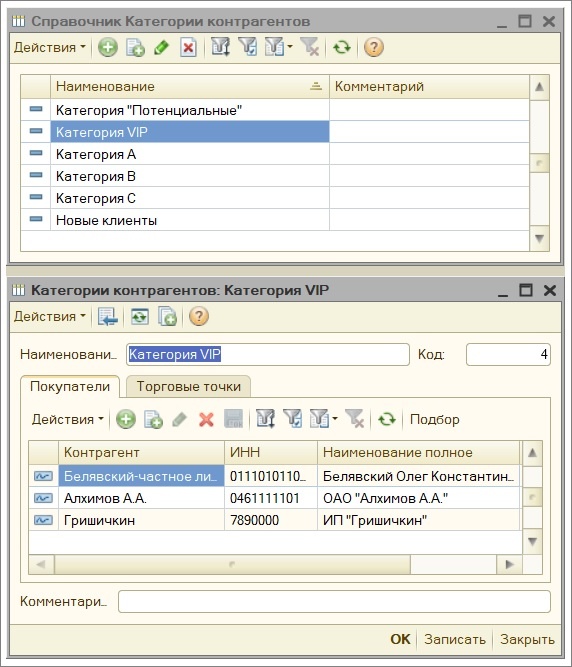Sort by the Наименование column header

190,86
